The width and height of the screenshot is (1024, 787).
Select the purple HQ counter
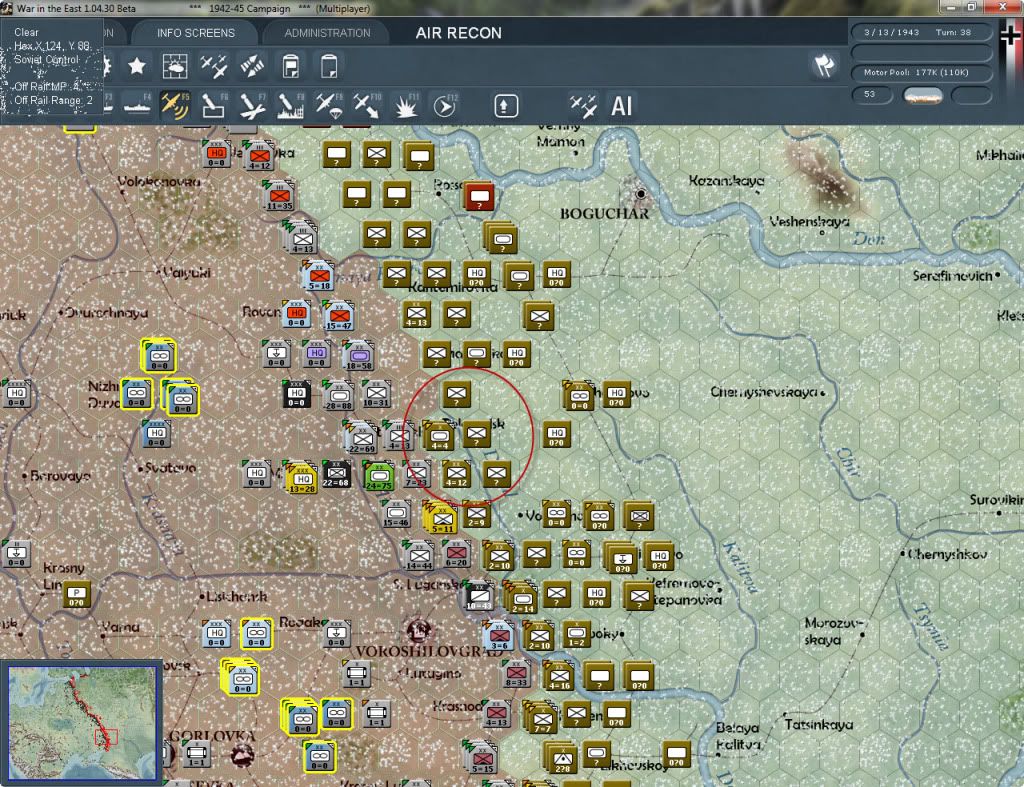(x=316, y=355)
